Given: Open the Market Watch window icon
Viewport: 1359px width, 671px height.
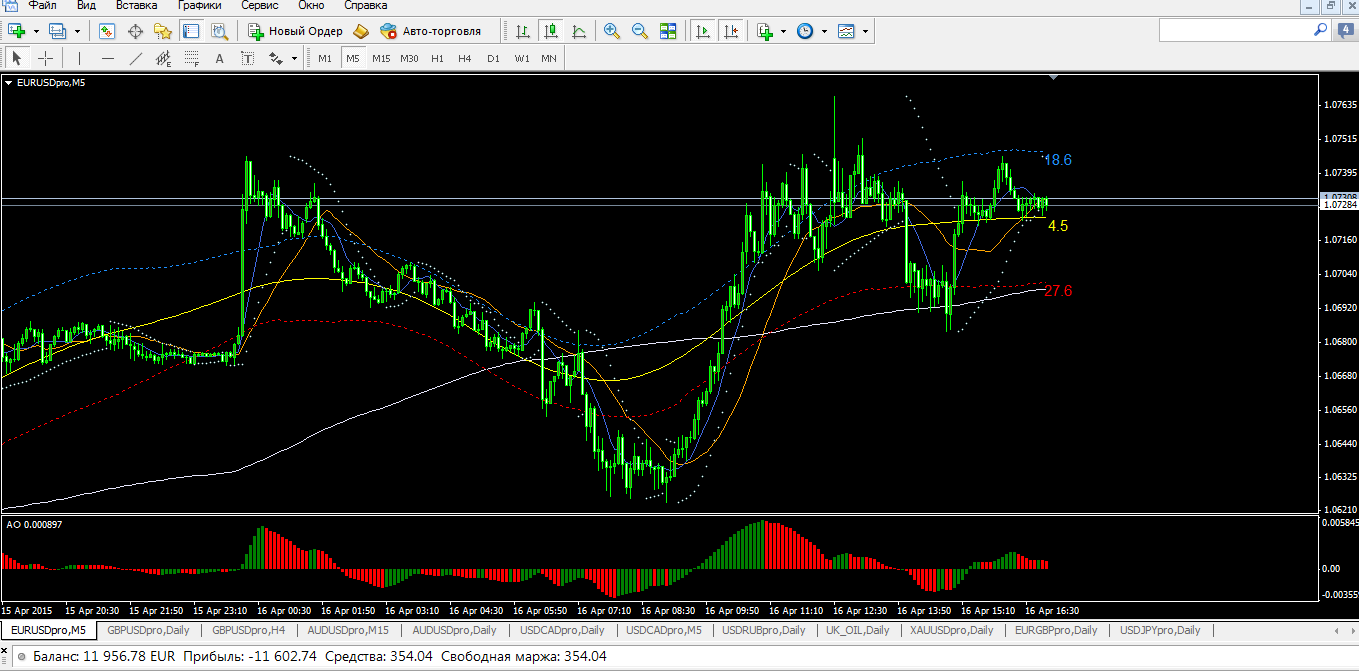Looking at the screenshot, I should coord(108,31).
